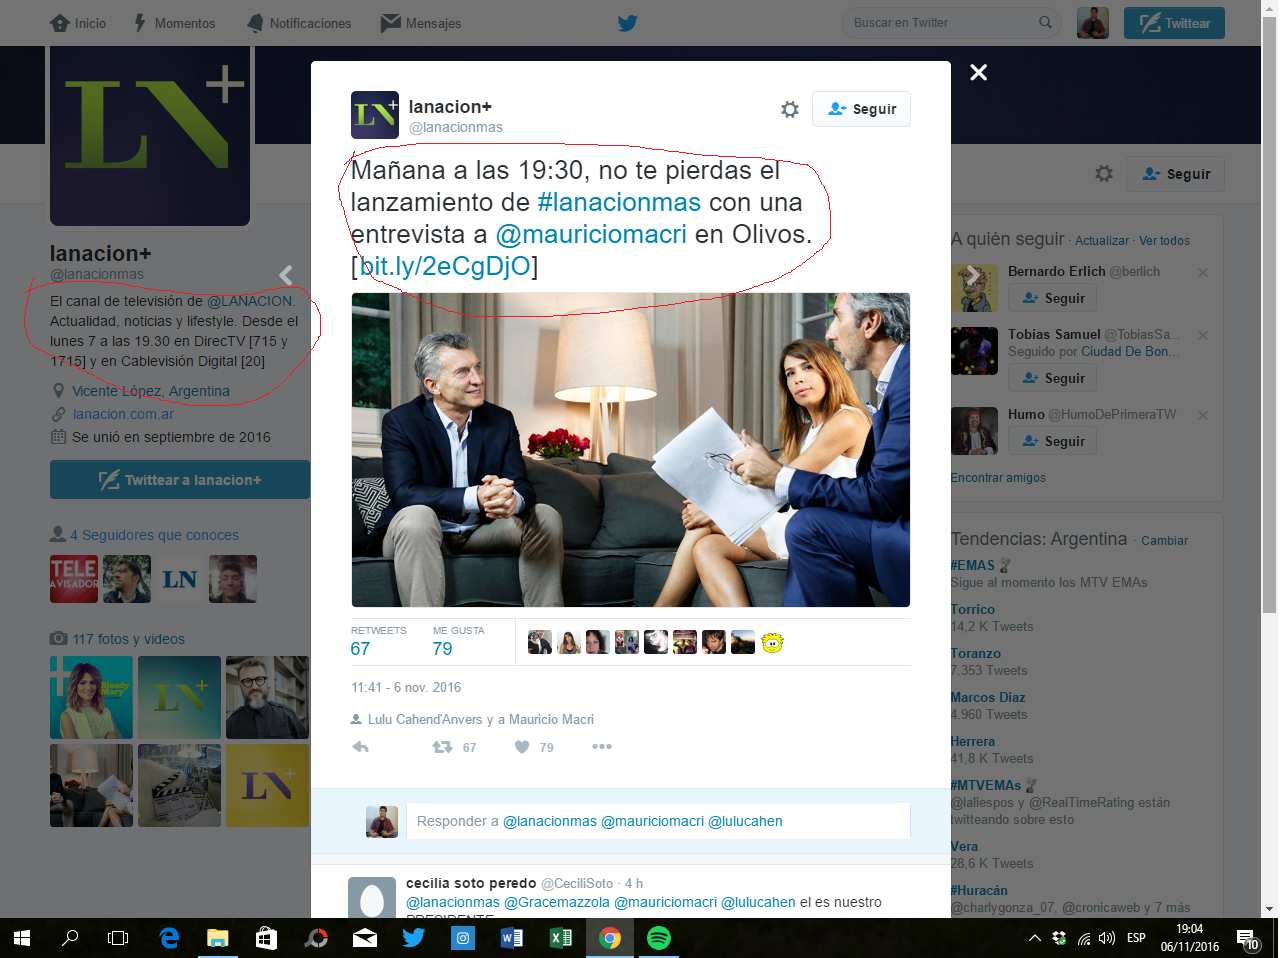Go to previous tweet with left arrow
Screen dimensions: 1280x958
[x=286, y=275]
